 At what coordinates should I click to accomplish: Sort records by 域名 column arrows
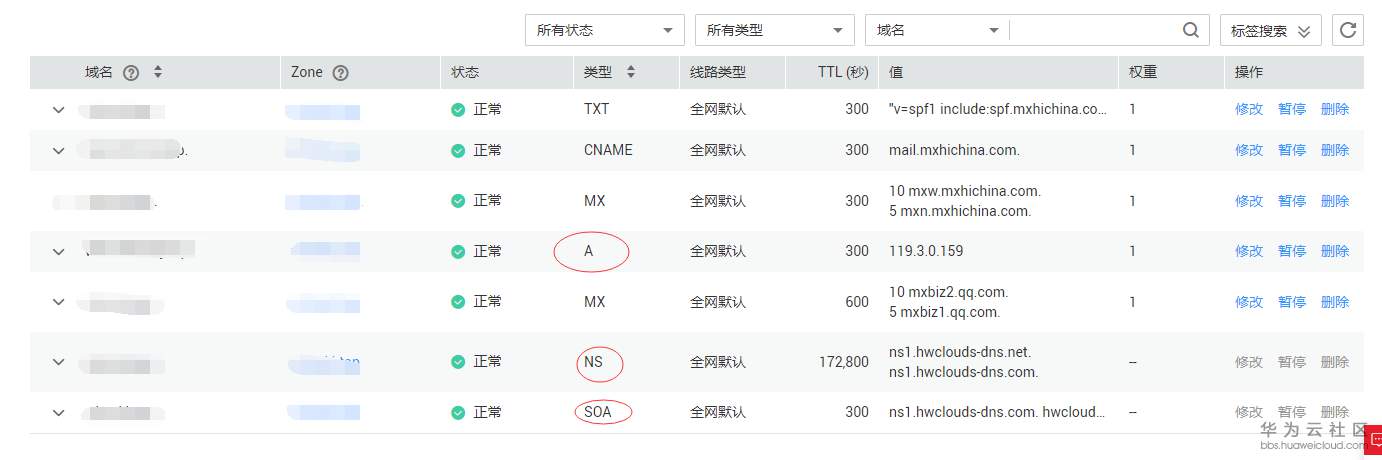(157, 73)
